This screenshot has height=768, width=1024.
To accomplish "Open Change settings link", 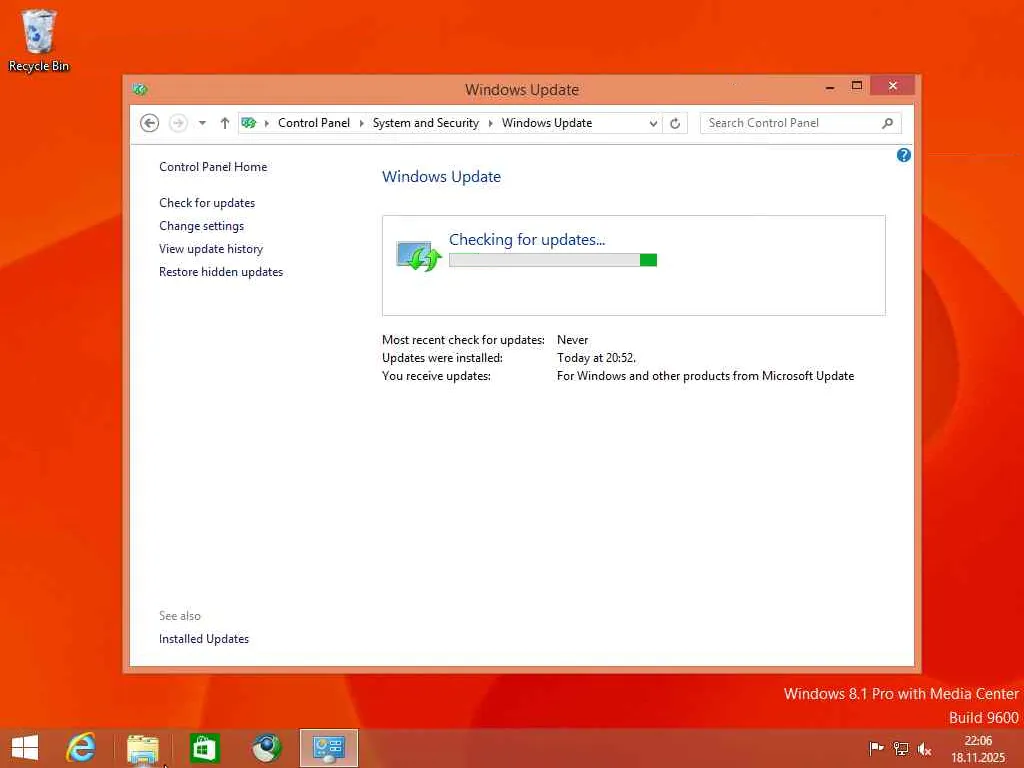I will [x=201, y=226].
